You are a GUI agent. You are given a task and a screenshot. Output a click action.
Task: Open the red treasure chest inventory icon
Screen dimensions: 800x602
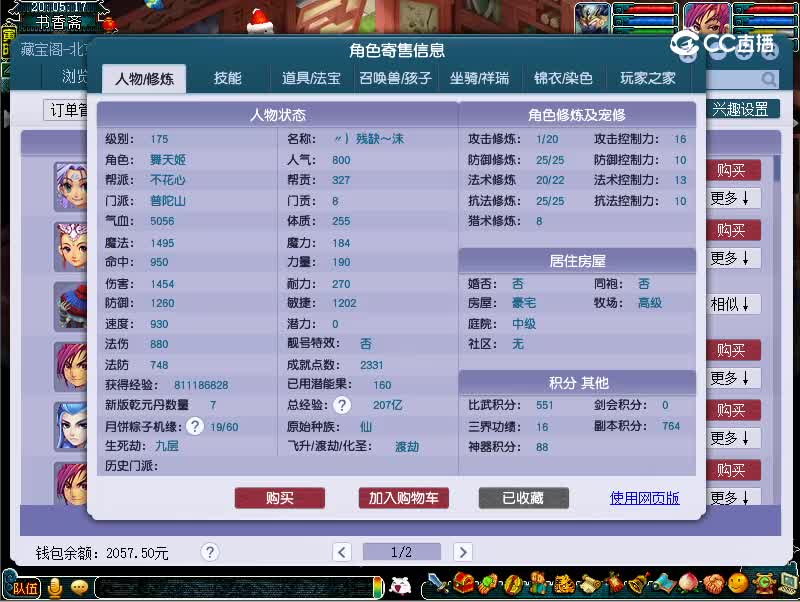[x=464, y=583]
